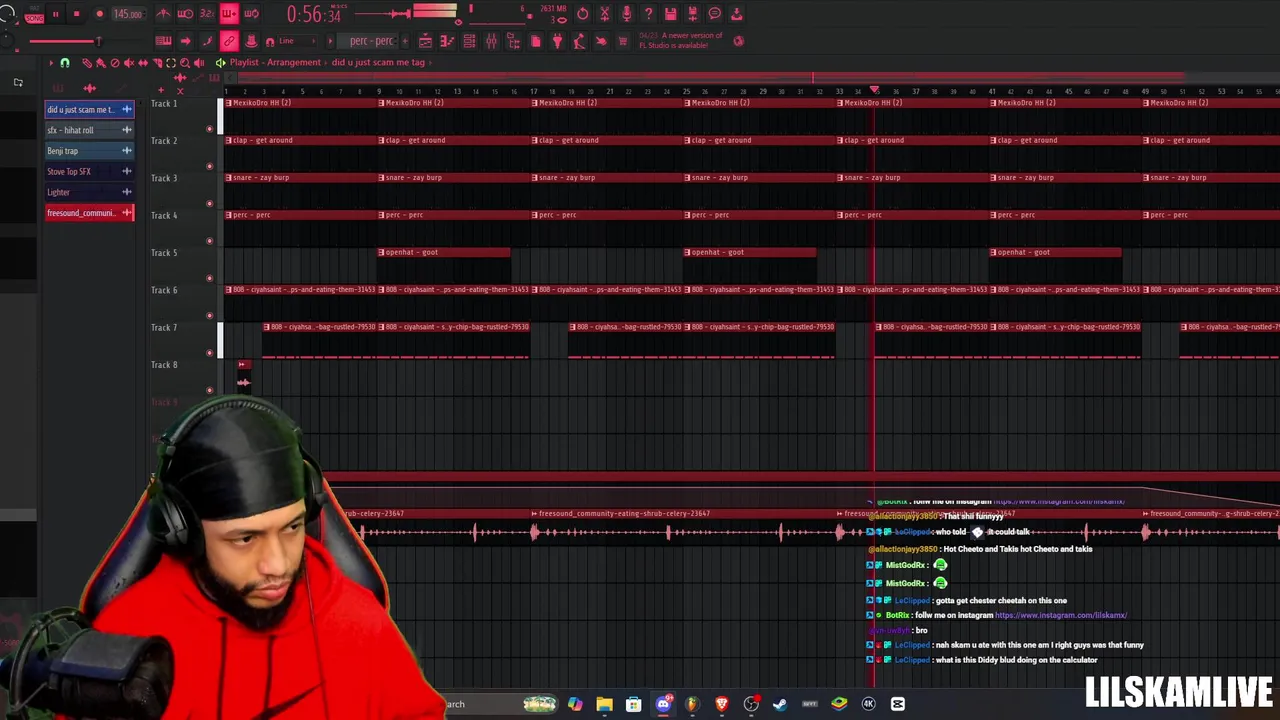Open first MexikoDro HH (2) clip menu
The image size is (1280, 720).
click(x=229, y=103)
